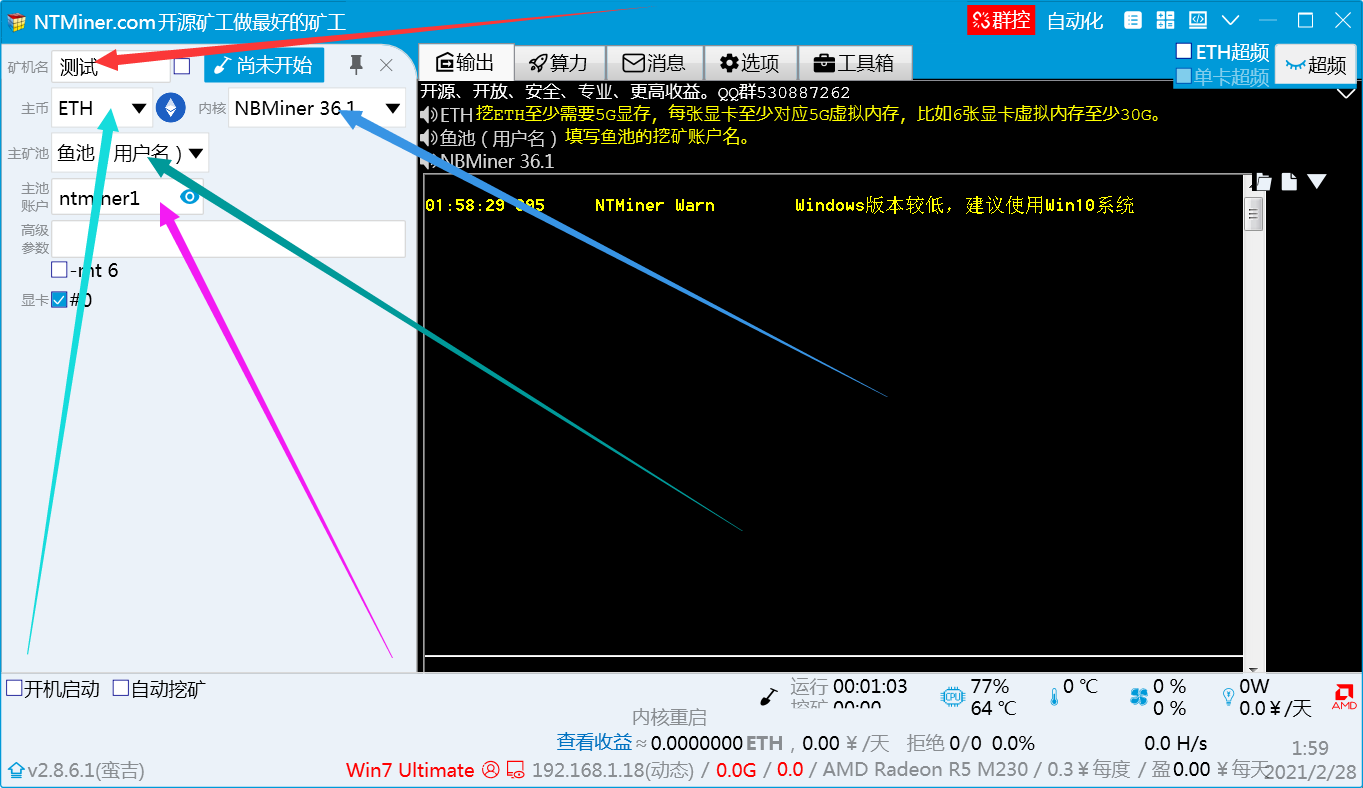
Task: Enable 自动挖矿 checkbox
Action: (121, 689)
